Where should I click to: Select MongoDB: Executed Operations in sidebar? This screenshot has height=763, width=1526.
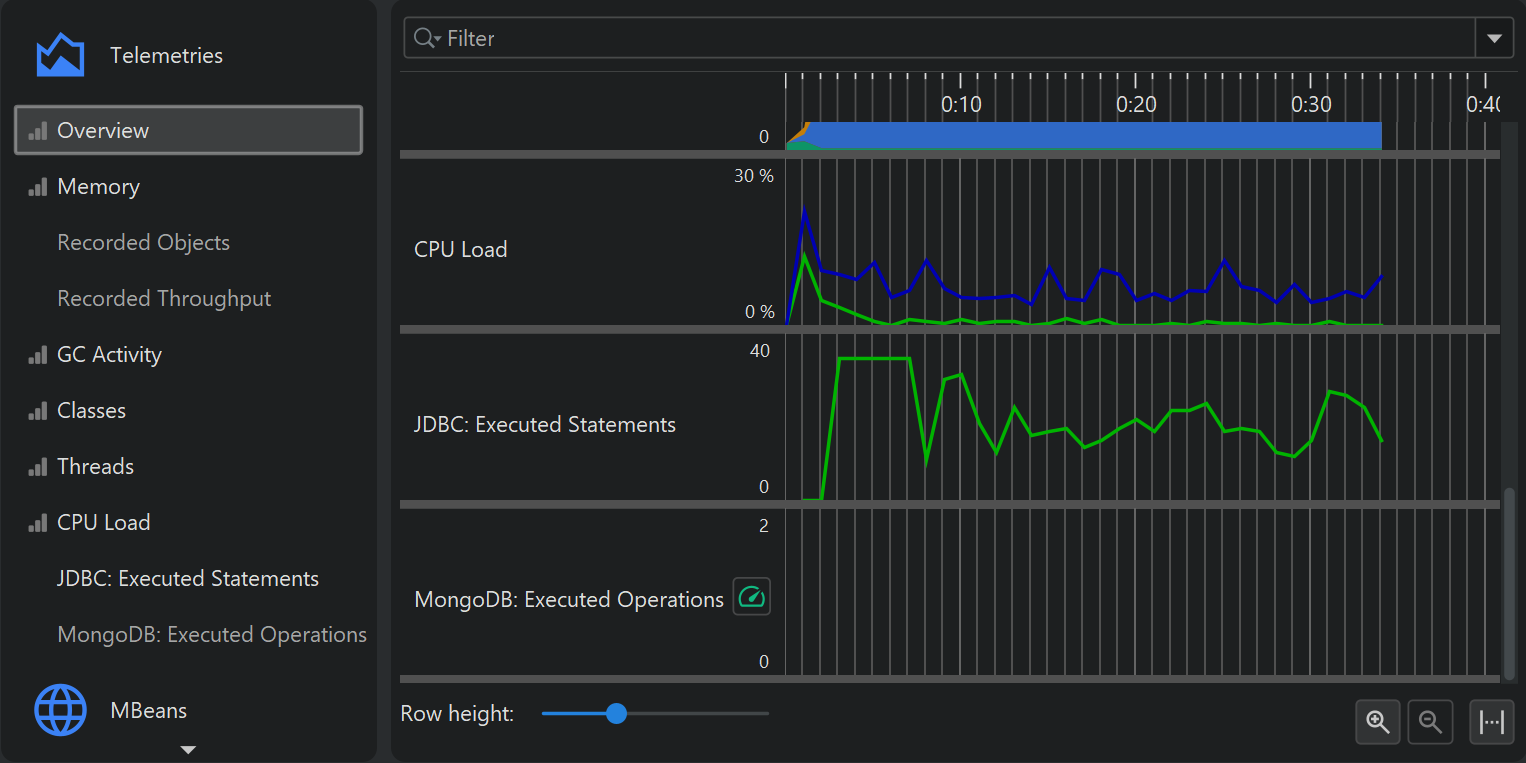coord(212,635)
